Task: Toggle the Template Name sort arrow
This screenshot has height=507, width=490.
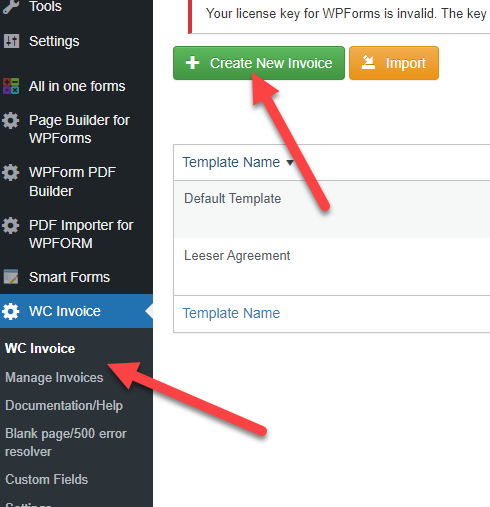Action: (290, 163)
